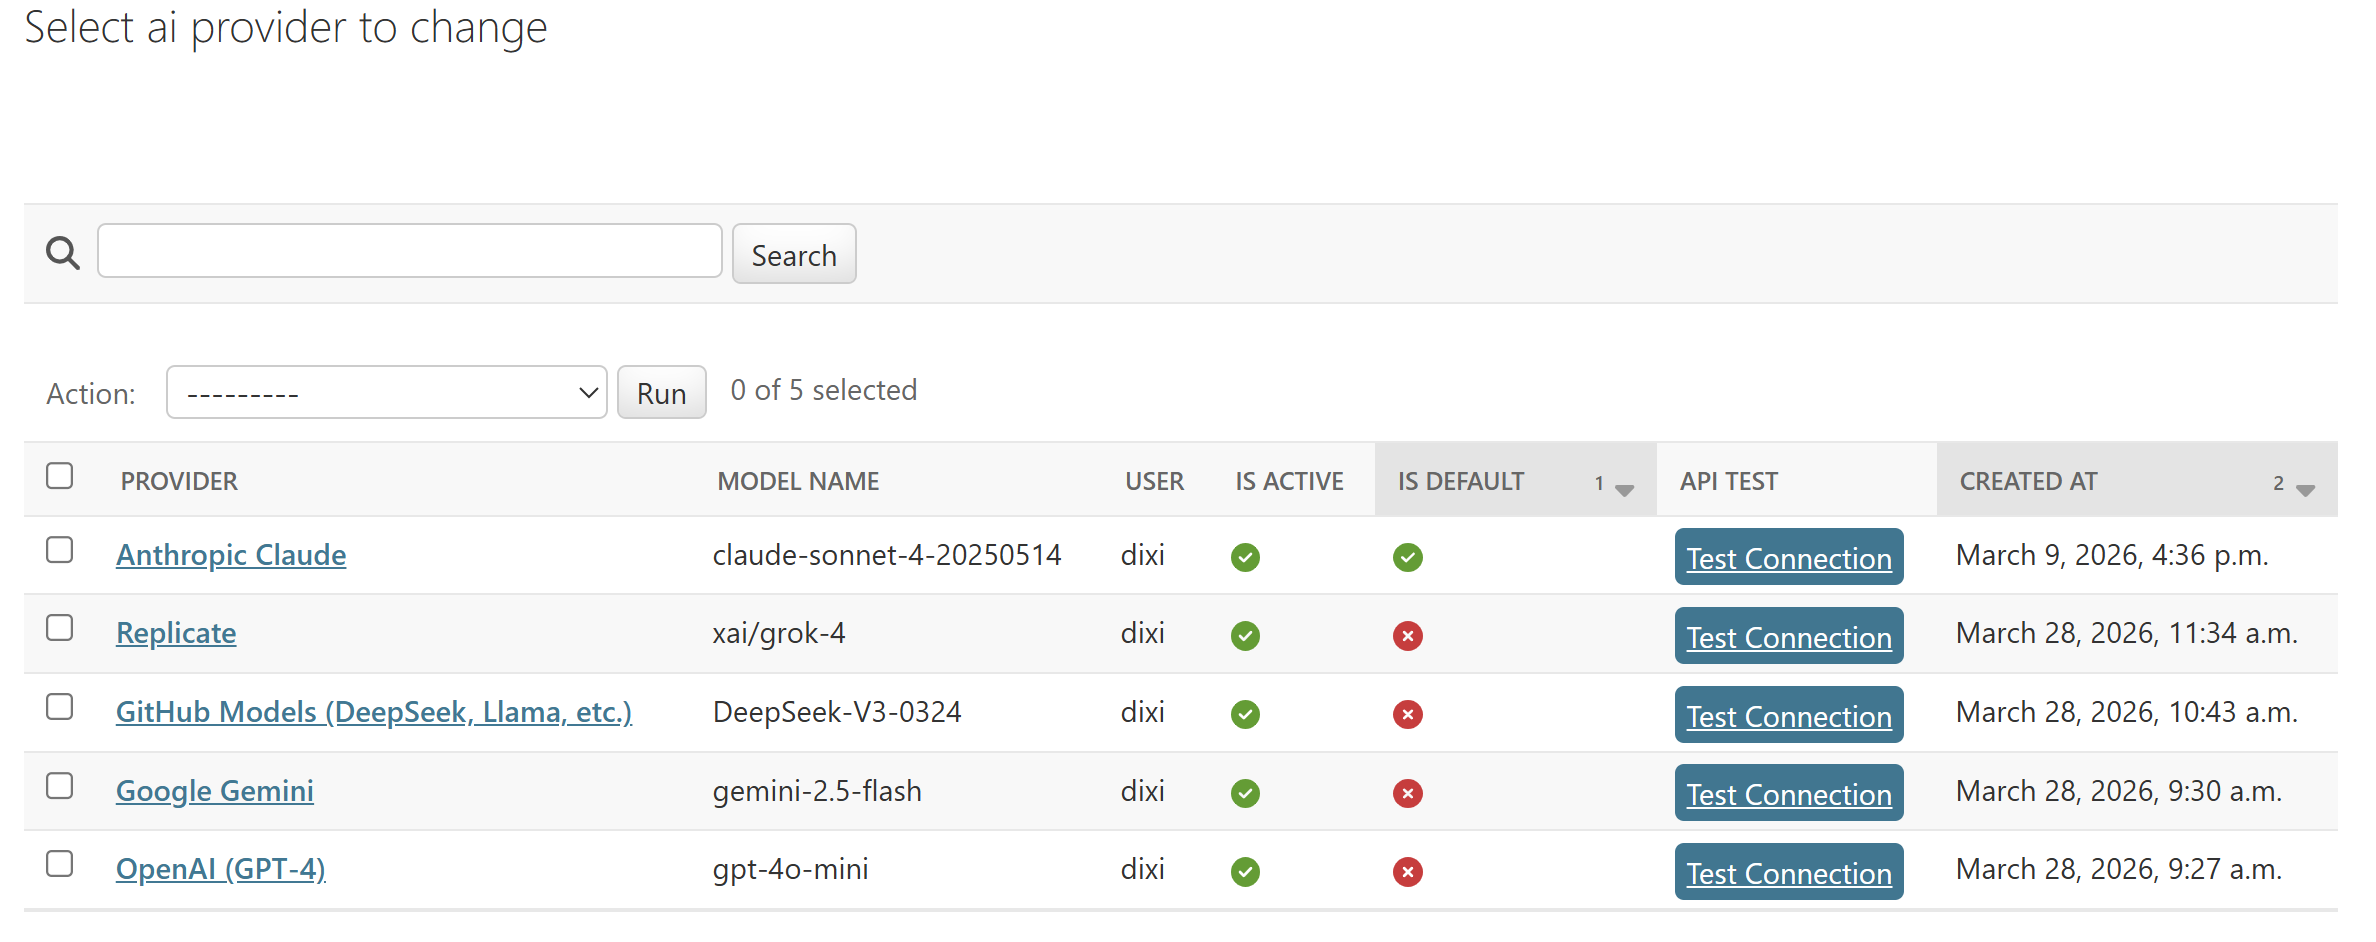Click the API TEST column header

pos(1729,481)
